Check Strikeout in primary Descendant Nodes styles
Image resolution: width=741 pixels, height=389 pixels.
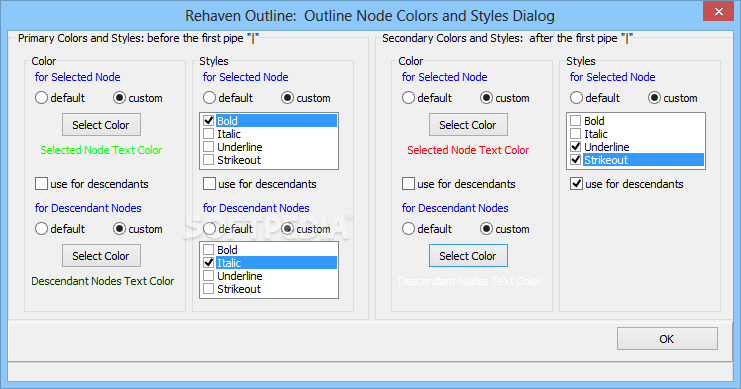(208, 289)
